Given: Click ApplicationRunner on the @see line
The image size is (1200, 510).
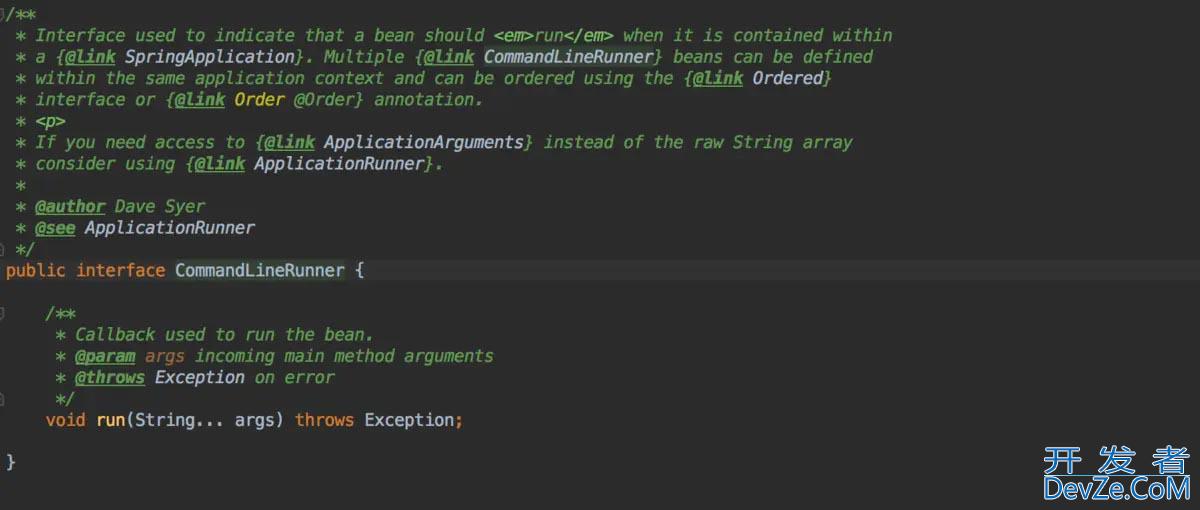Looking at the screenshot, I should (170, 228).
